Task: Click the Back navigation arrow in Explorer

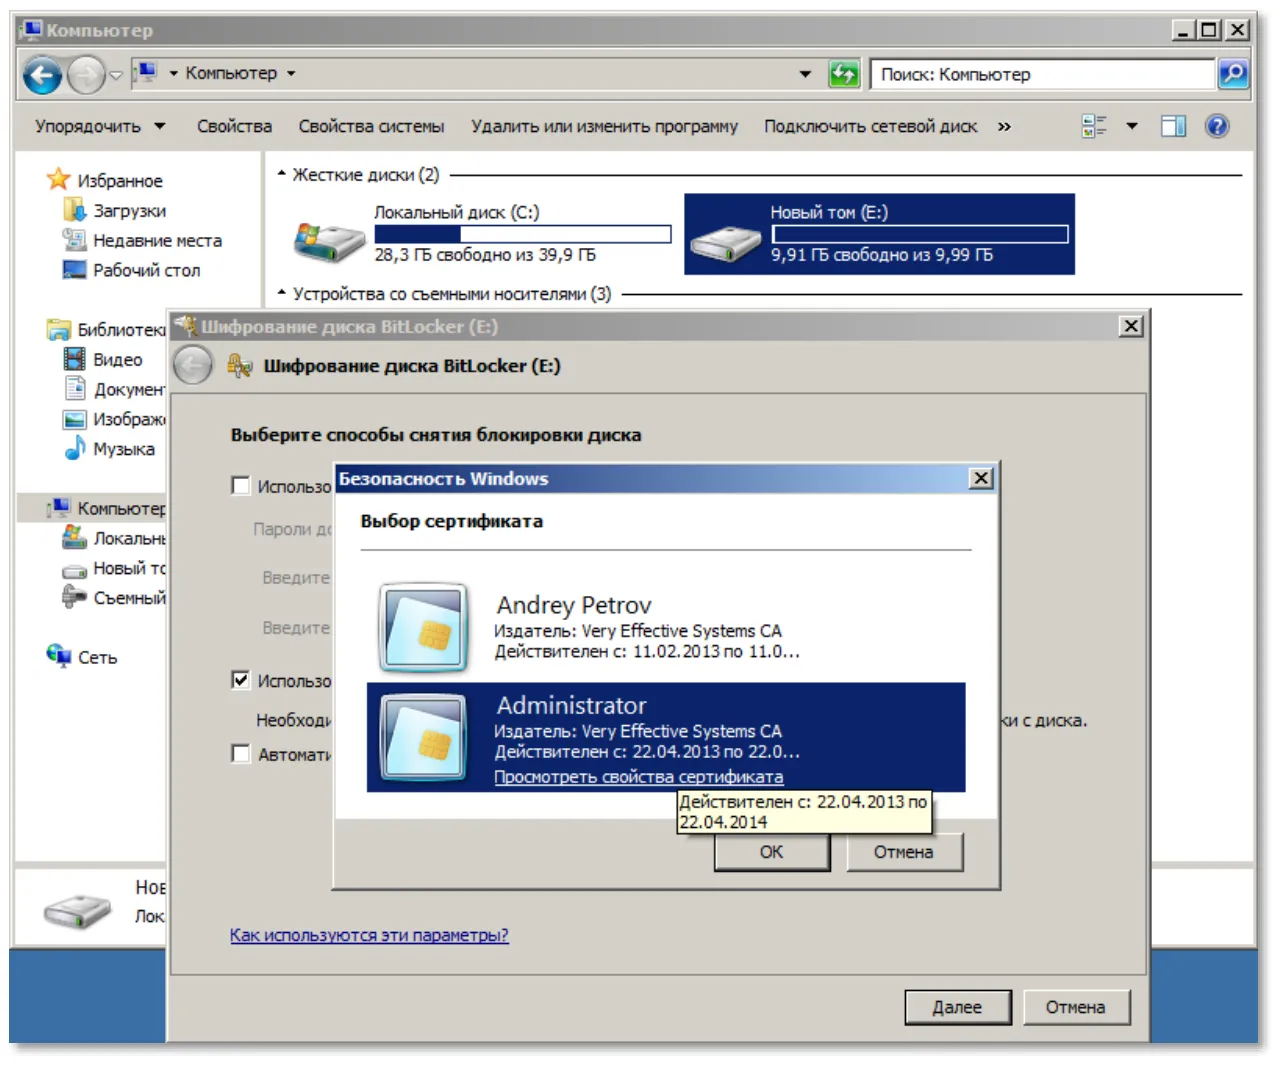Action: pos(43,75)
